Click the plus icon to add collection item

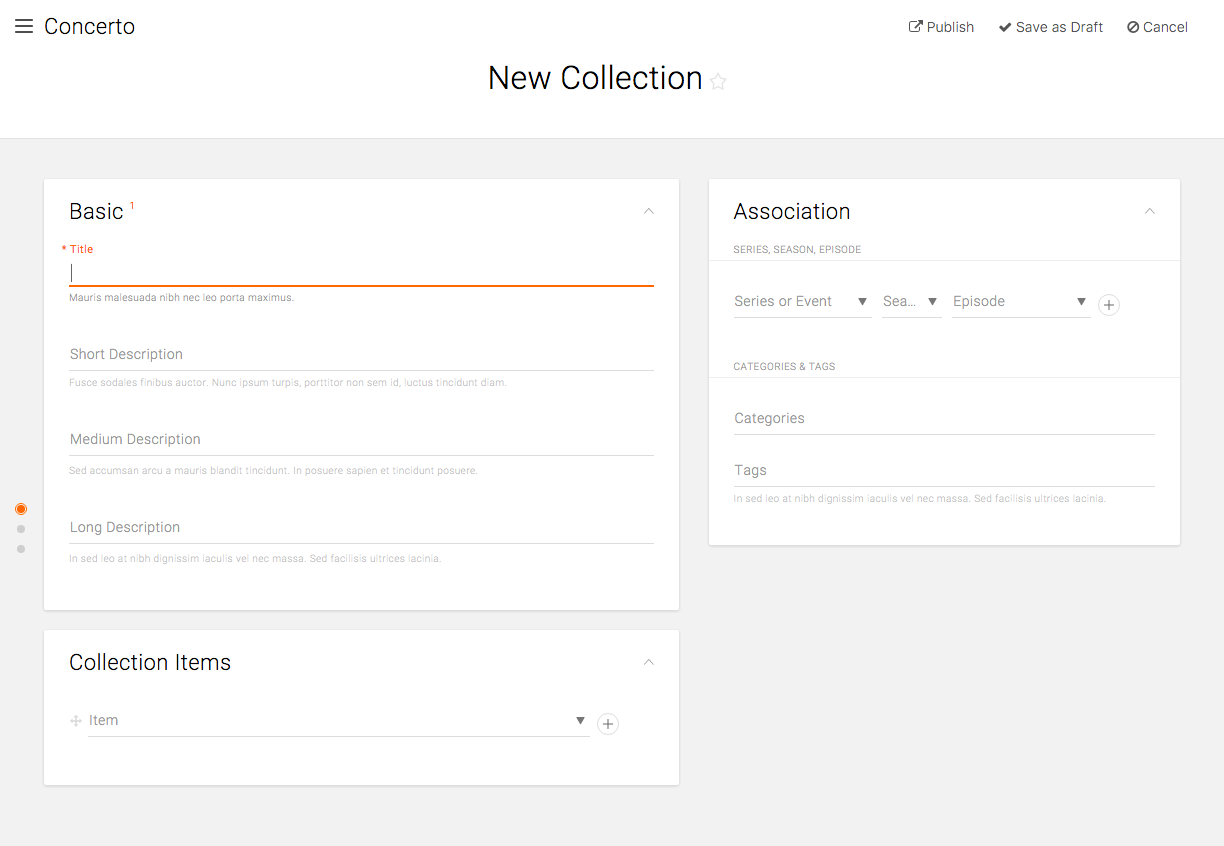[607, 724]
